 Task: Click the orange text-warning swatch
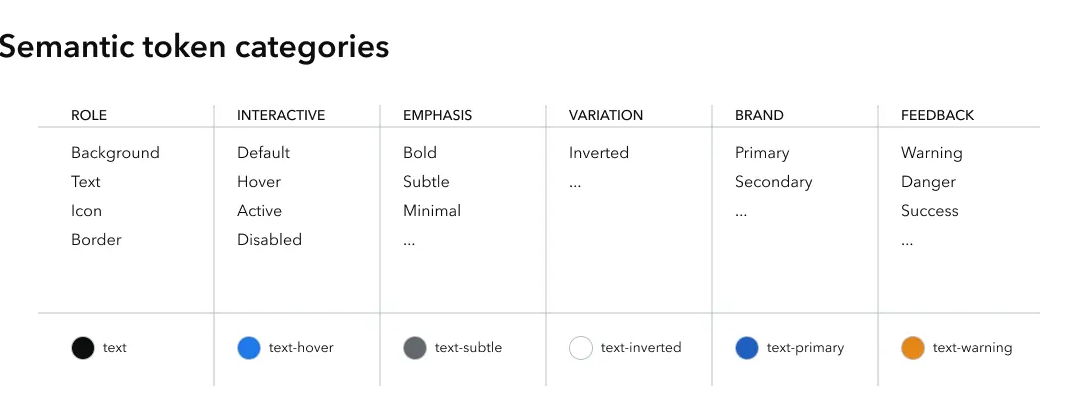click(x=913, y=348)
